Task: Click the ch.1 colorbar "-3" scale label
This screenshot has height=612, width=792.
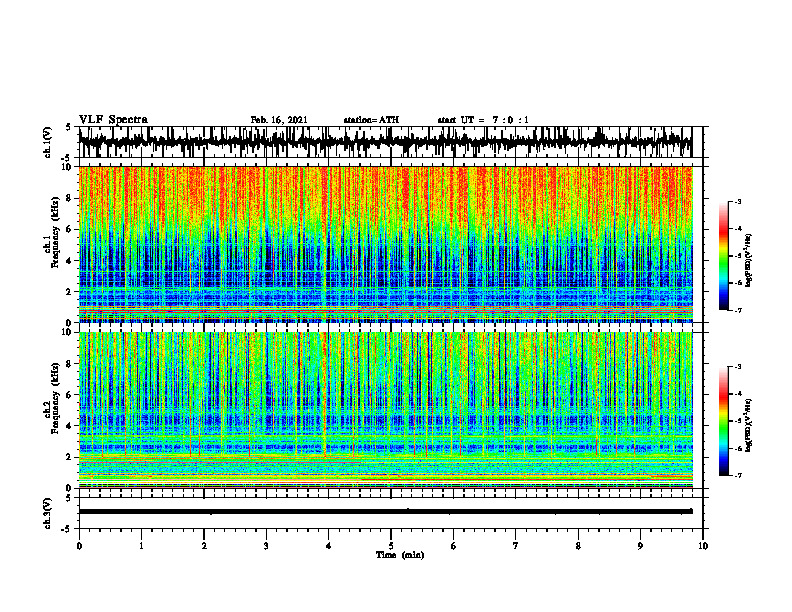Action: point(738,201)
